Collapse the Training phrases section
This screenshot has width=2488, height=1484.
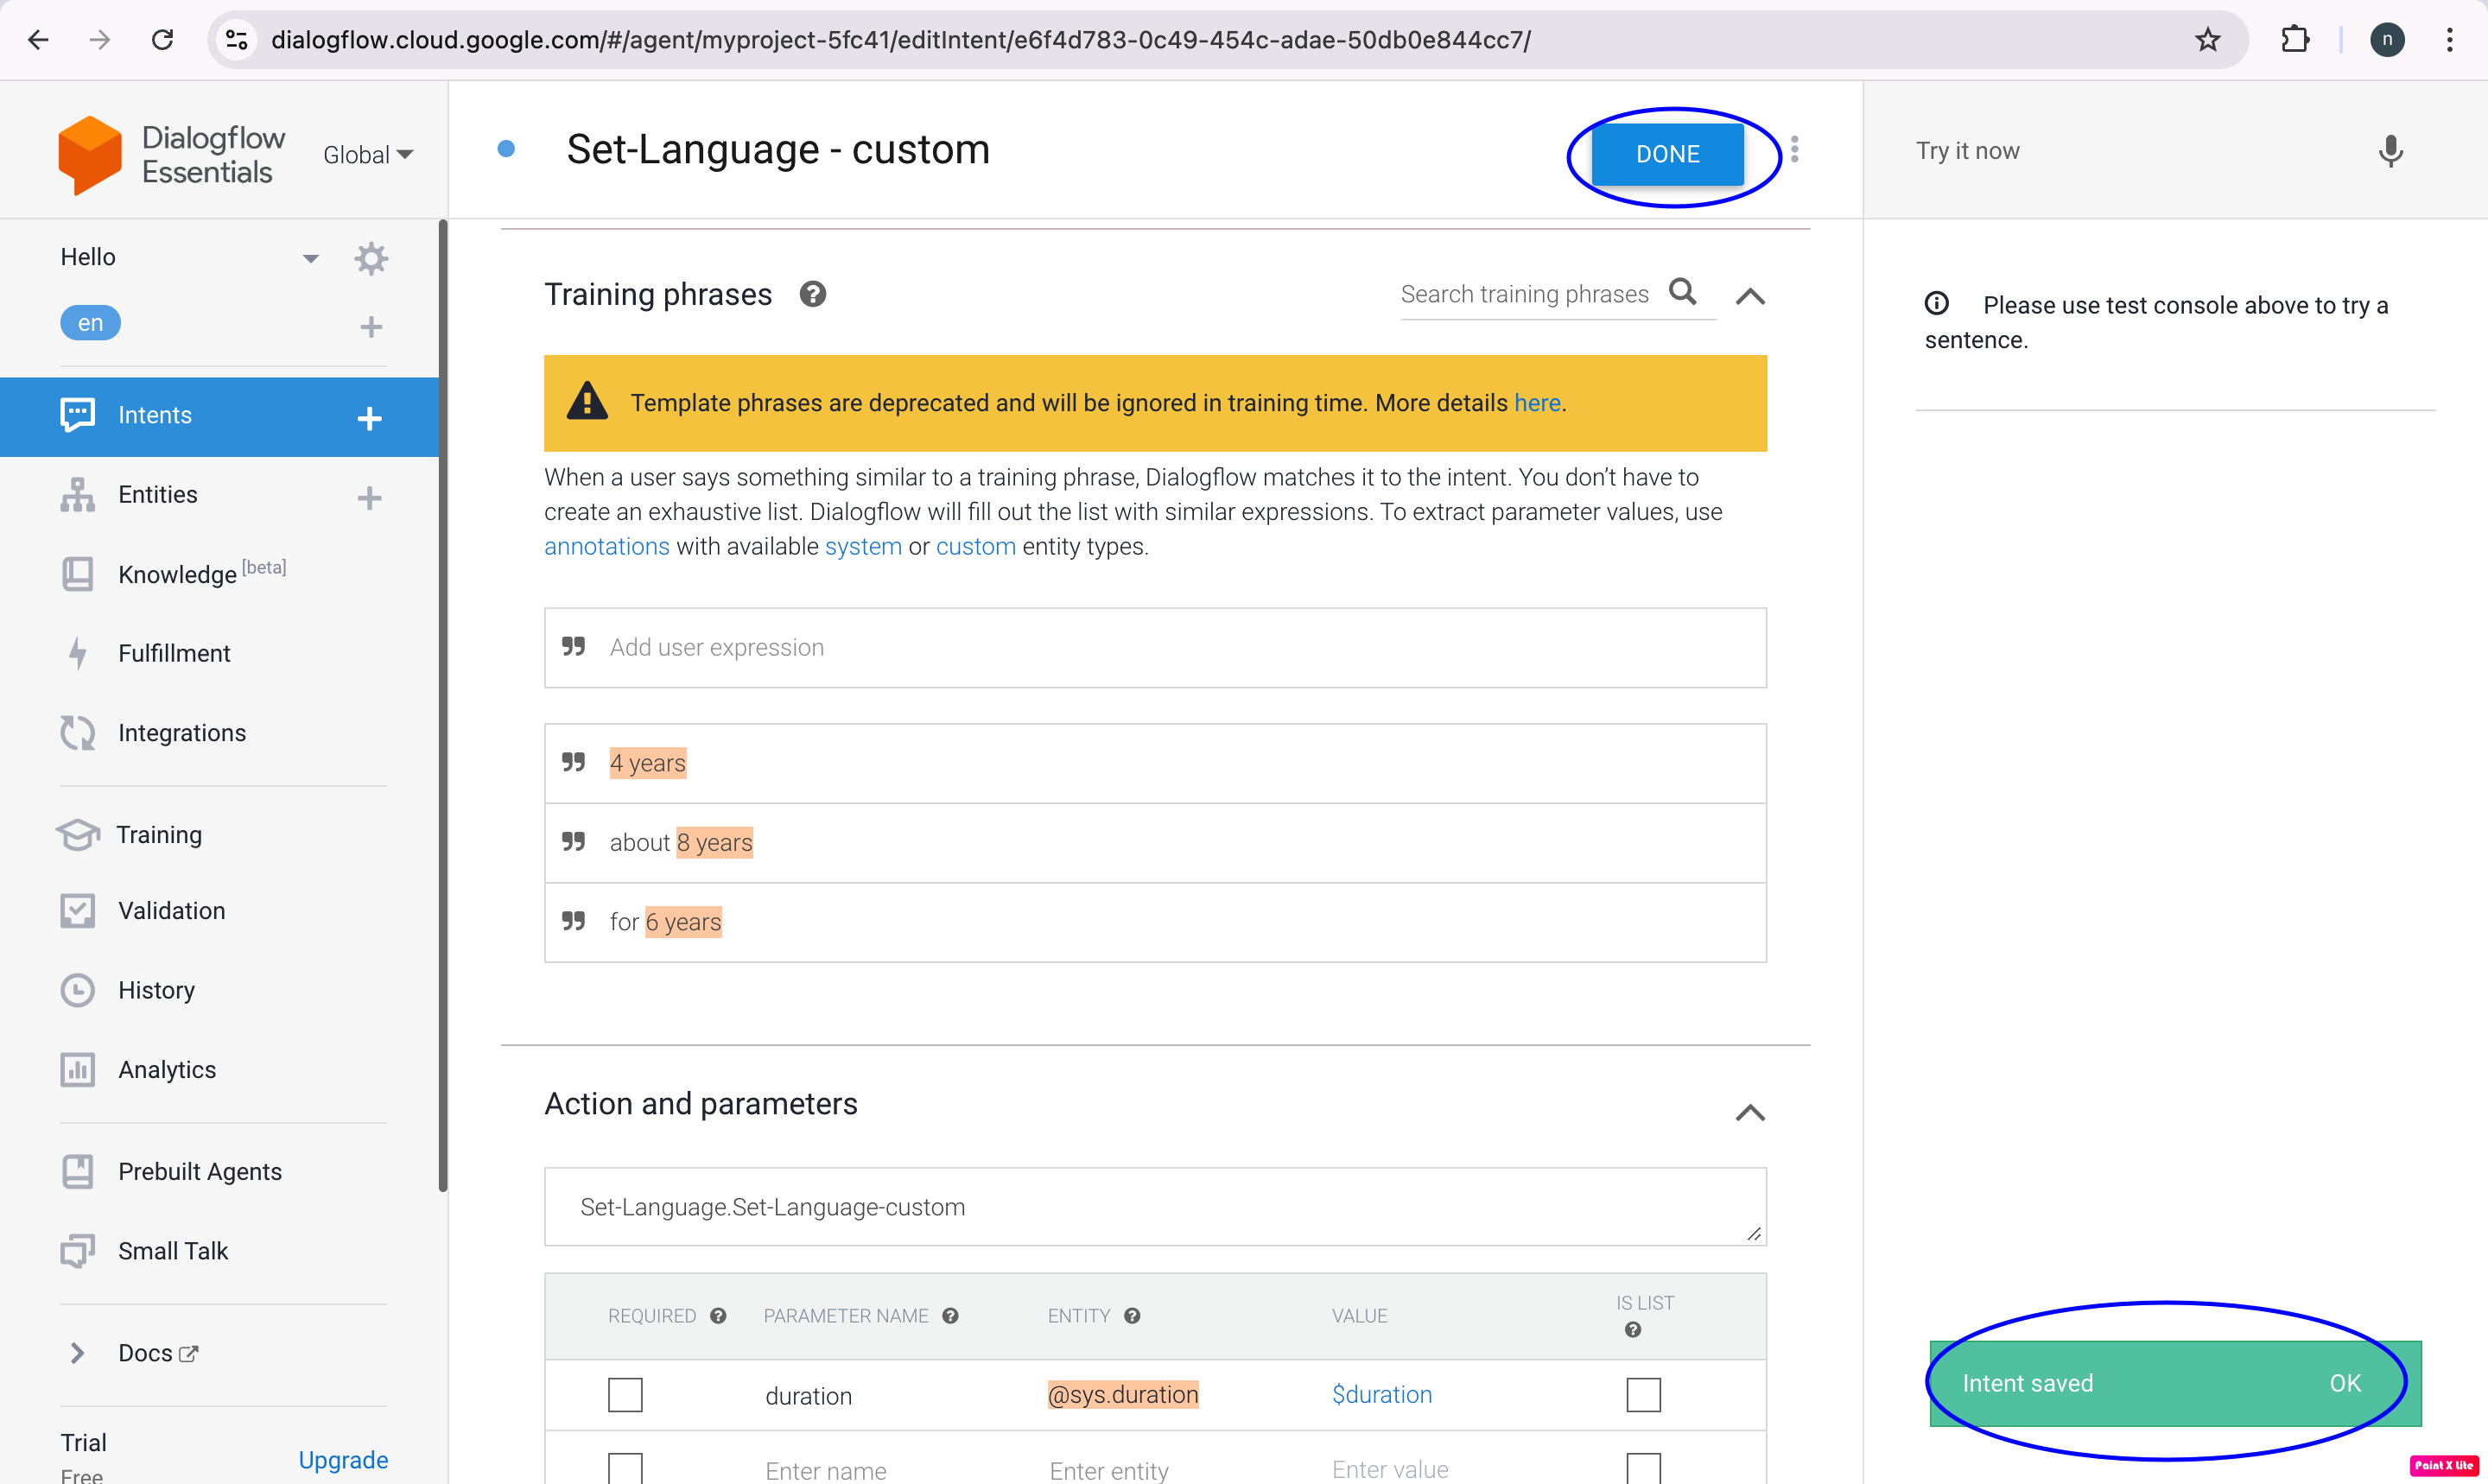click(x=1750, y=296)
